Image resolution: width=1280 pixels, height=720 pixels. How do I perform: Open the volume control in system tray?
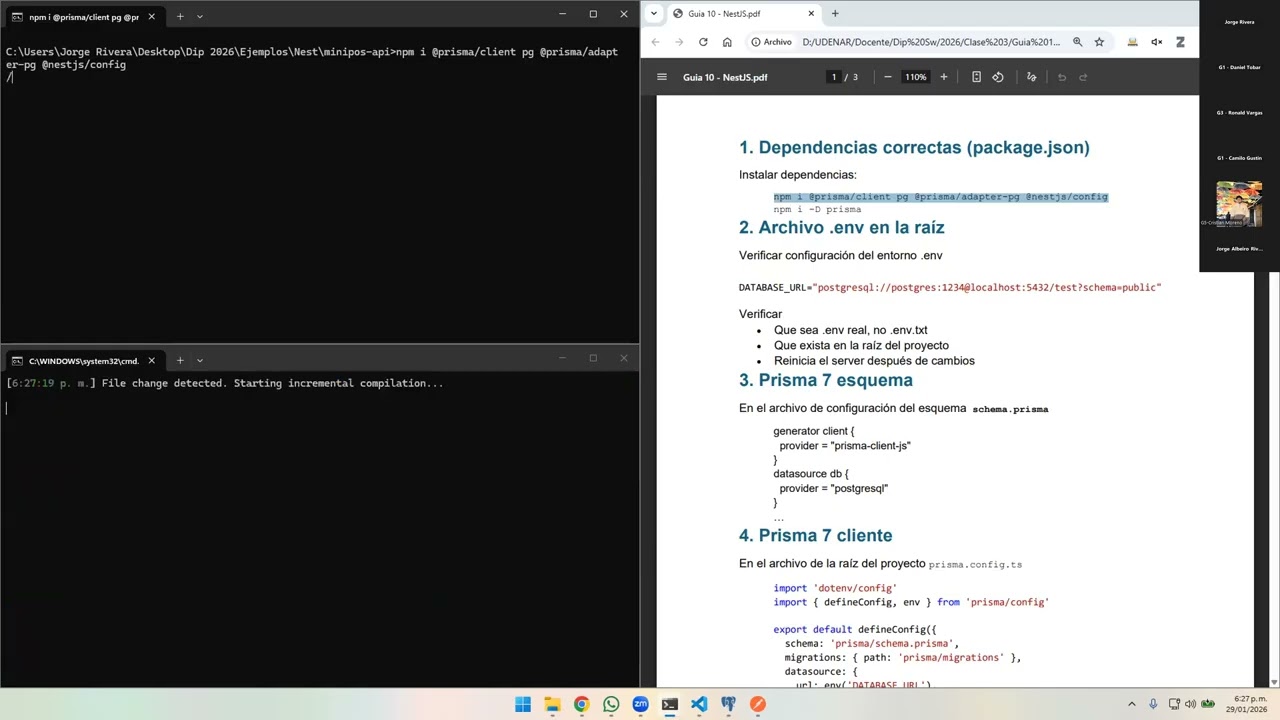tap(1190, 704)
